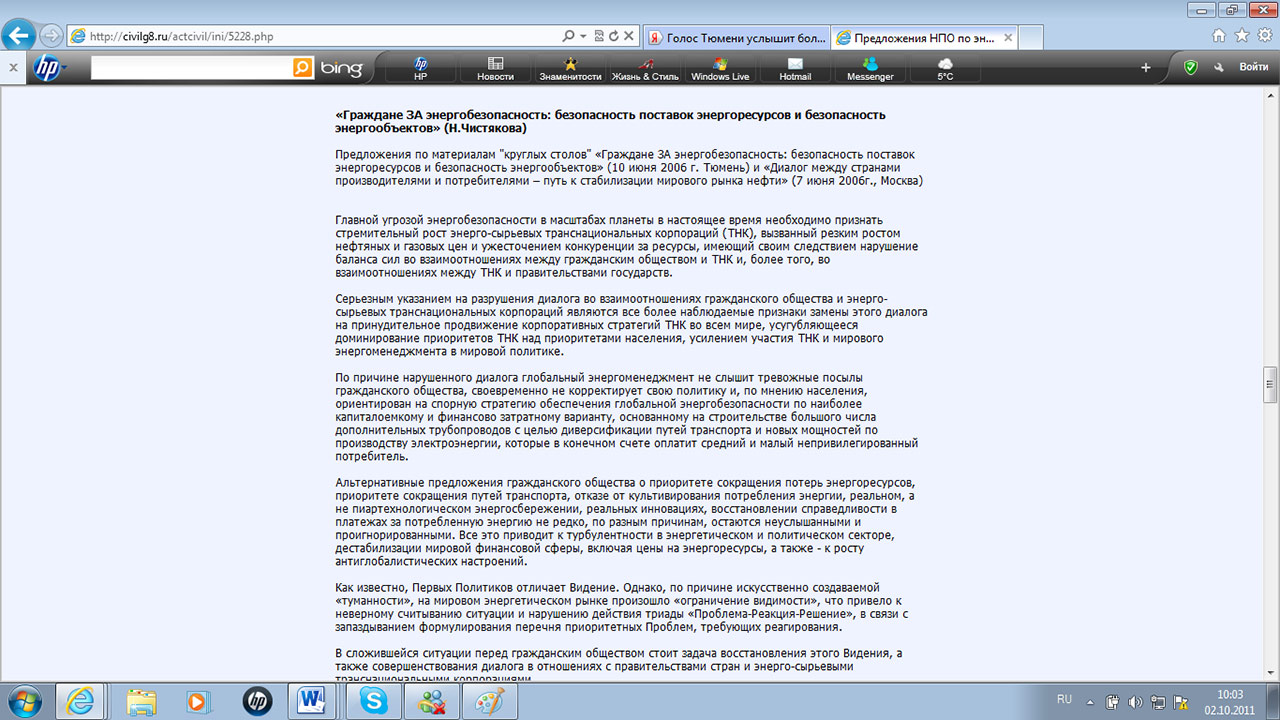
Task: Click paragraph starting Главной угрозой энергобезопасности
Action: pyautogui.click(x=626, y=246)
